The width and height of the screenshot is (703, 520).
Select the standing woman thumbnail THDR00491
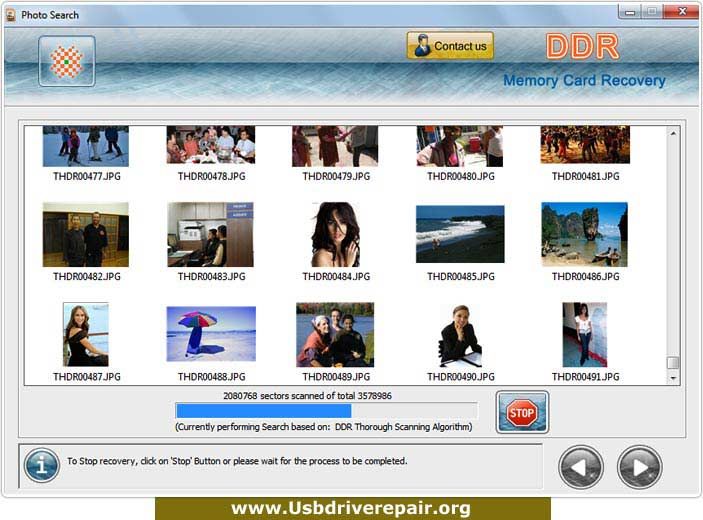(x=585, y=334)
